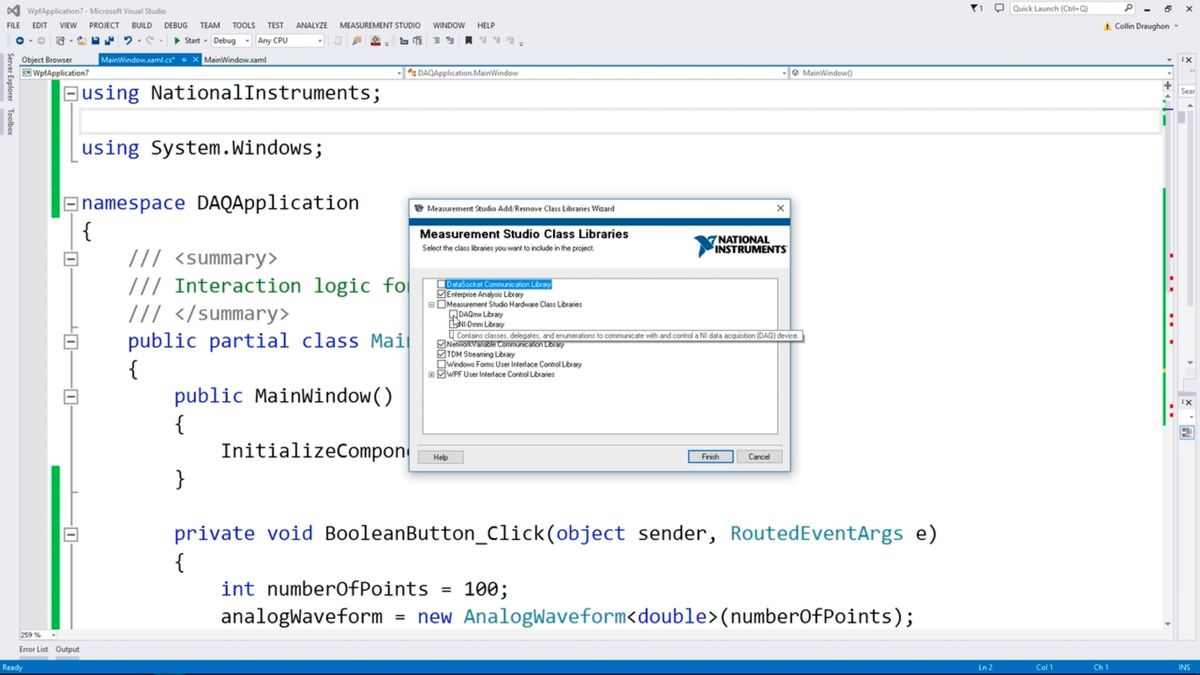Click Help in the wizard dialog
1200x675 pixels.
[440, 457]
